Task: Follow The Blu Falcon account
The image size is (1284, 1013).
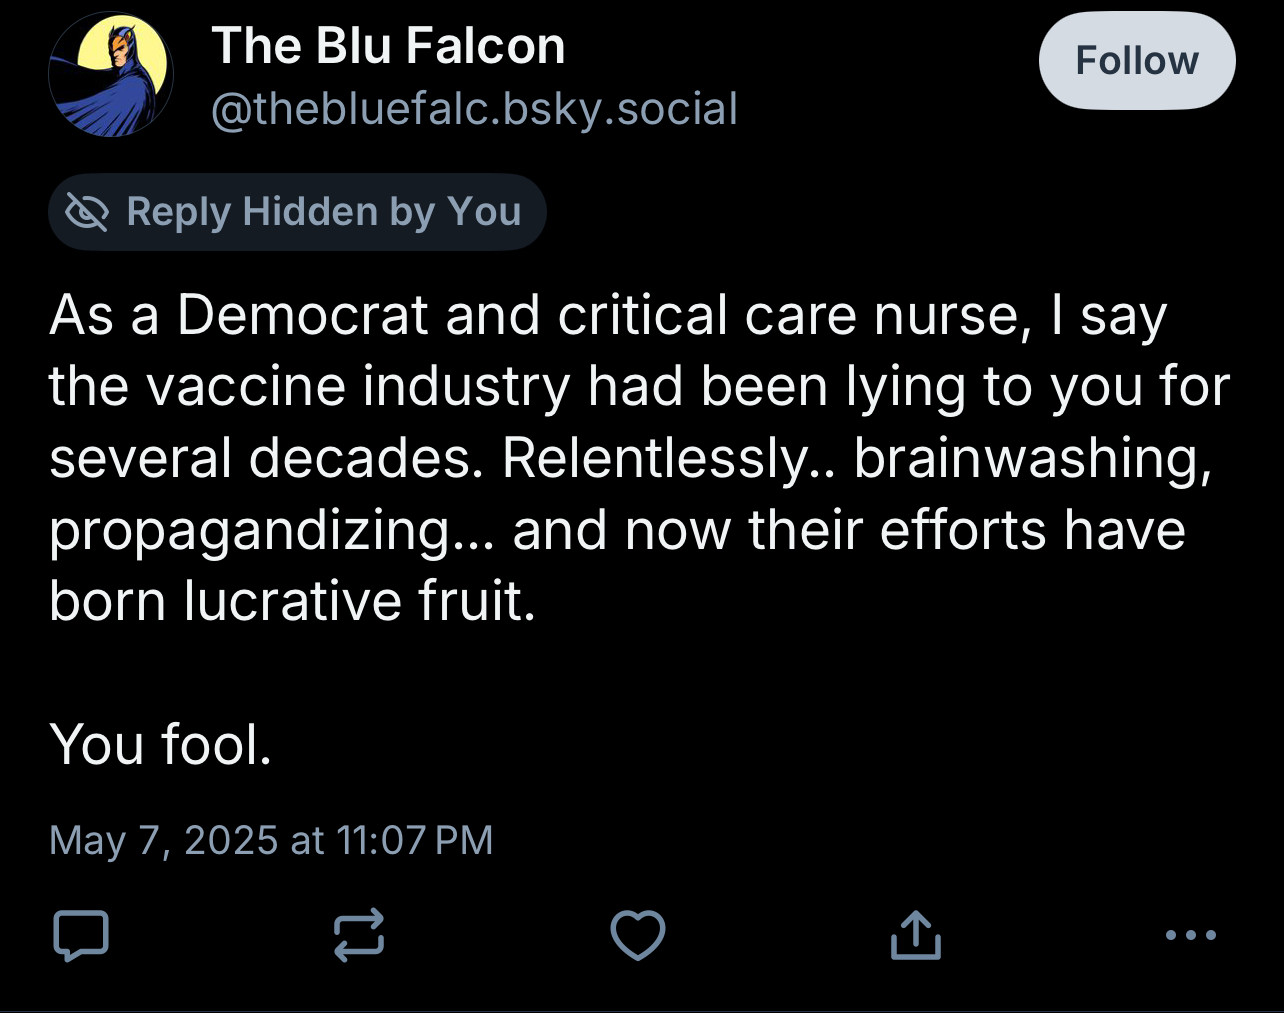Action: pyautogui.click(x=1137, y=60)
